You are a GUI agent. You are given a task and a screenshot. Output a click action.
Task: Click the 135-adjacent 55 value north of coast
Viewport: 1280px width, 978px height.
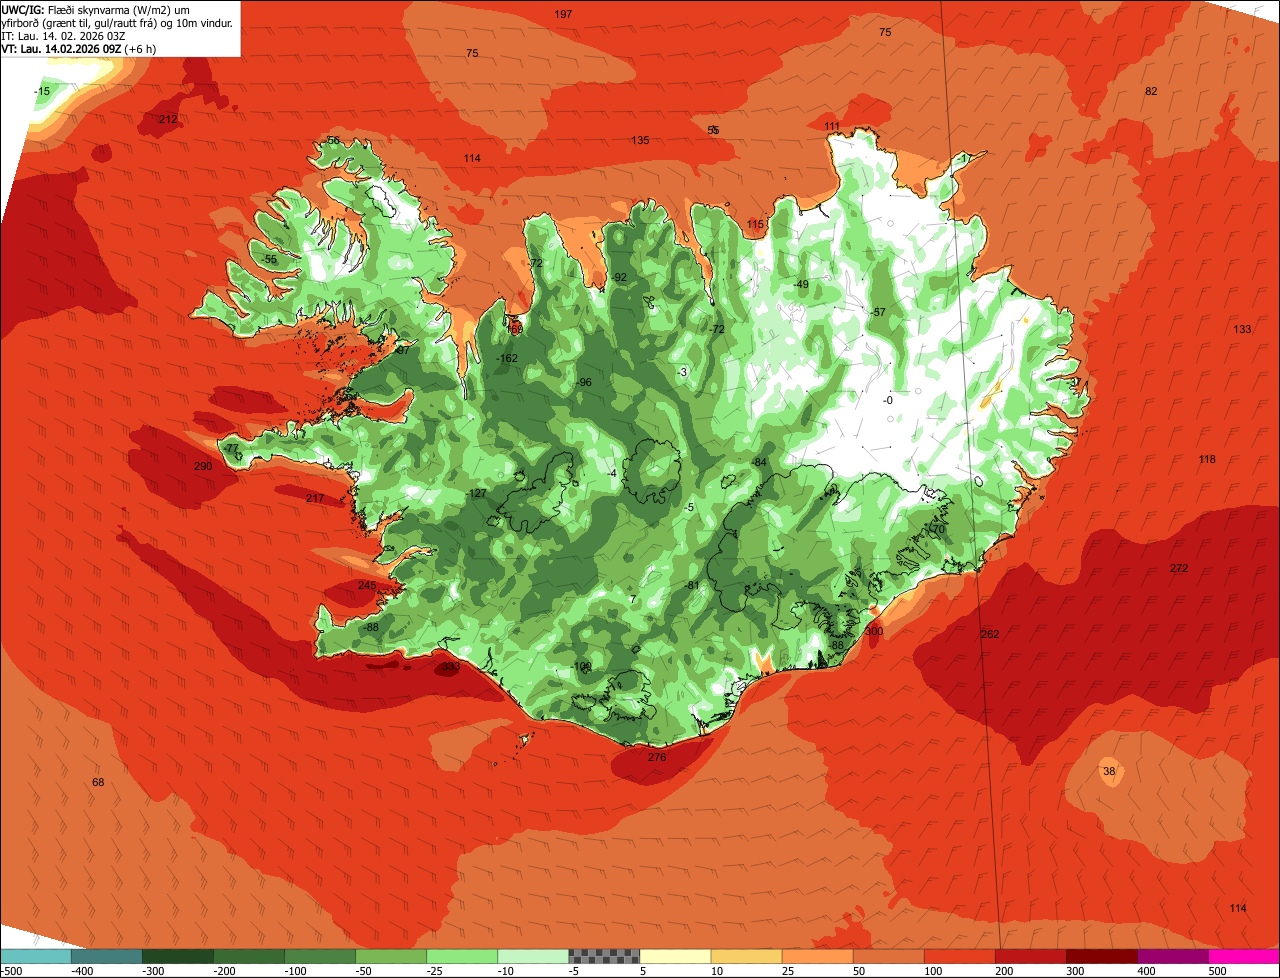point(713,131)
